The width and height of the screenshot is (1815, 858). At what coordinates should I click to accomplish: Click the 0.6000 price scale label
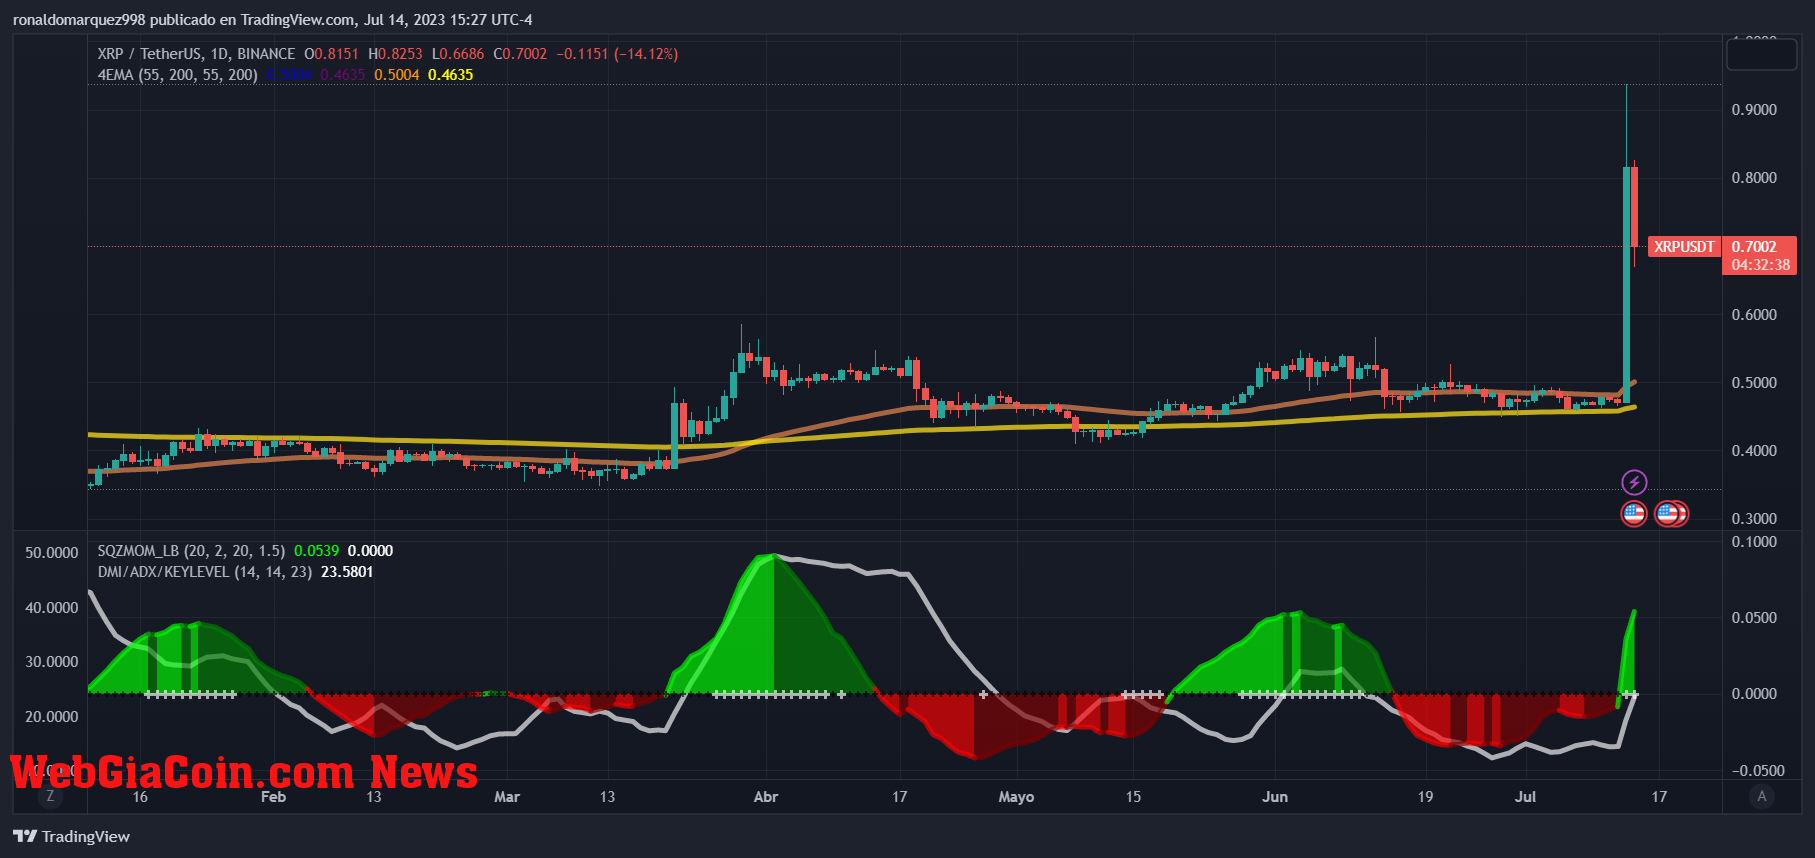(x=1755, y=315)
